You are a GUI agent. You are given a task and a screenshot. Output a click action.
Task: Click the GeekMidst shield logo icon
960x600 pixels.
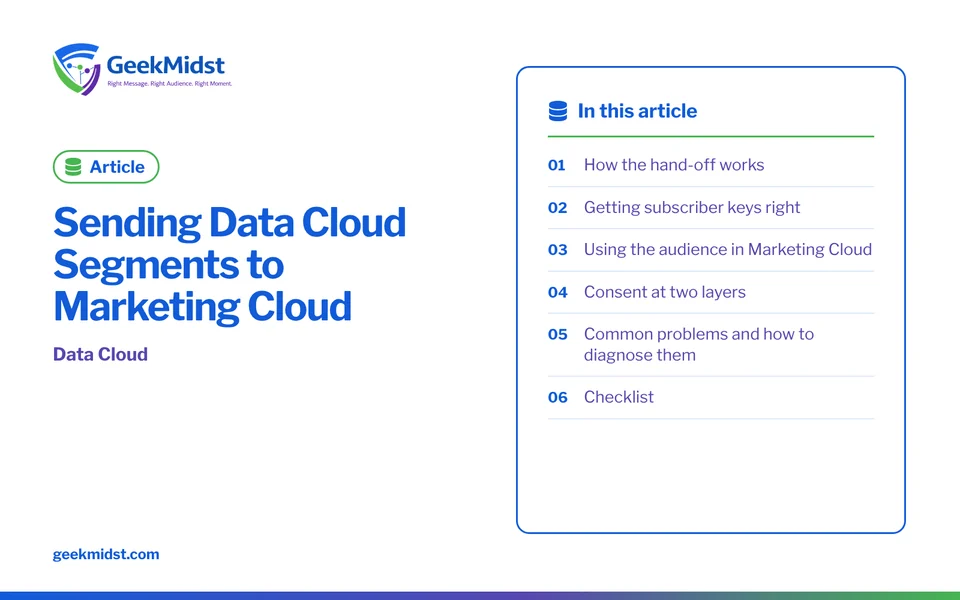click(76, 69)
